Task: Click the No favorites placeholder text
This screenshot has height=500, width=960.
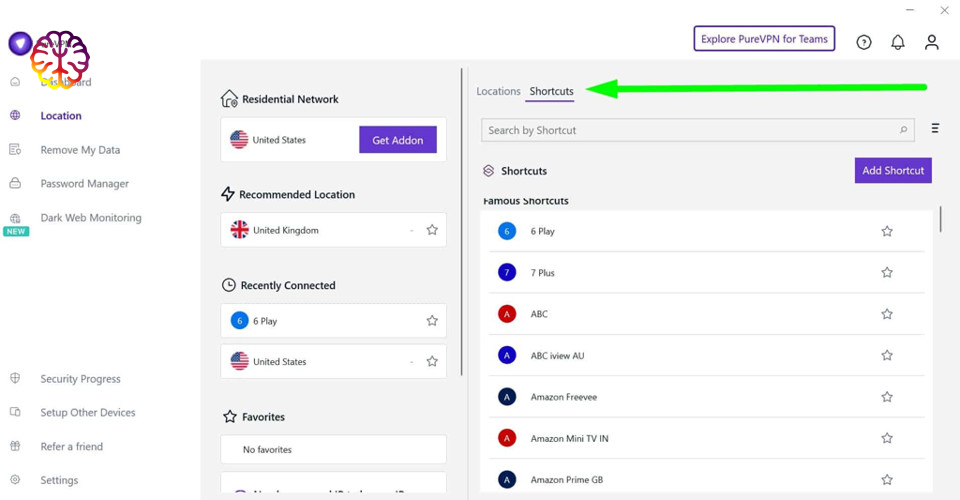Action: click(x=267, y=449)
